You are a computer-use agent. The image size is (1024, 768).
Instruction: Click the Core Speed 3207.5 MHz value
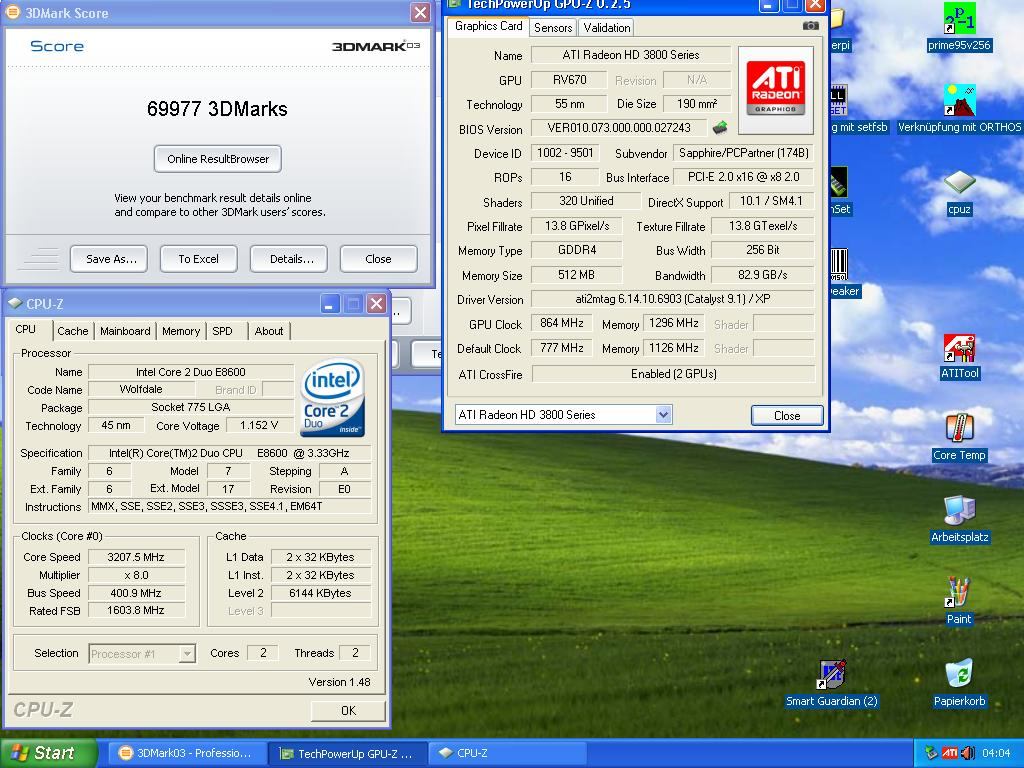pyautogui.click(x=136, y=557)
